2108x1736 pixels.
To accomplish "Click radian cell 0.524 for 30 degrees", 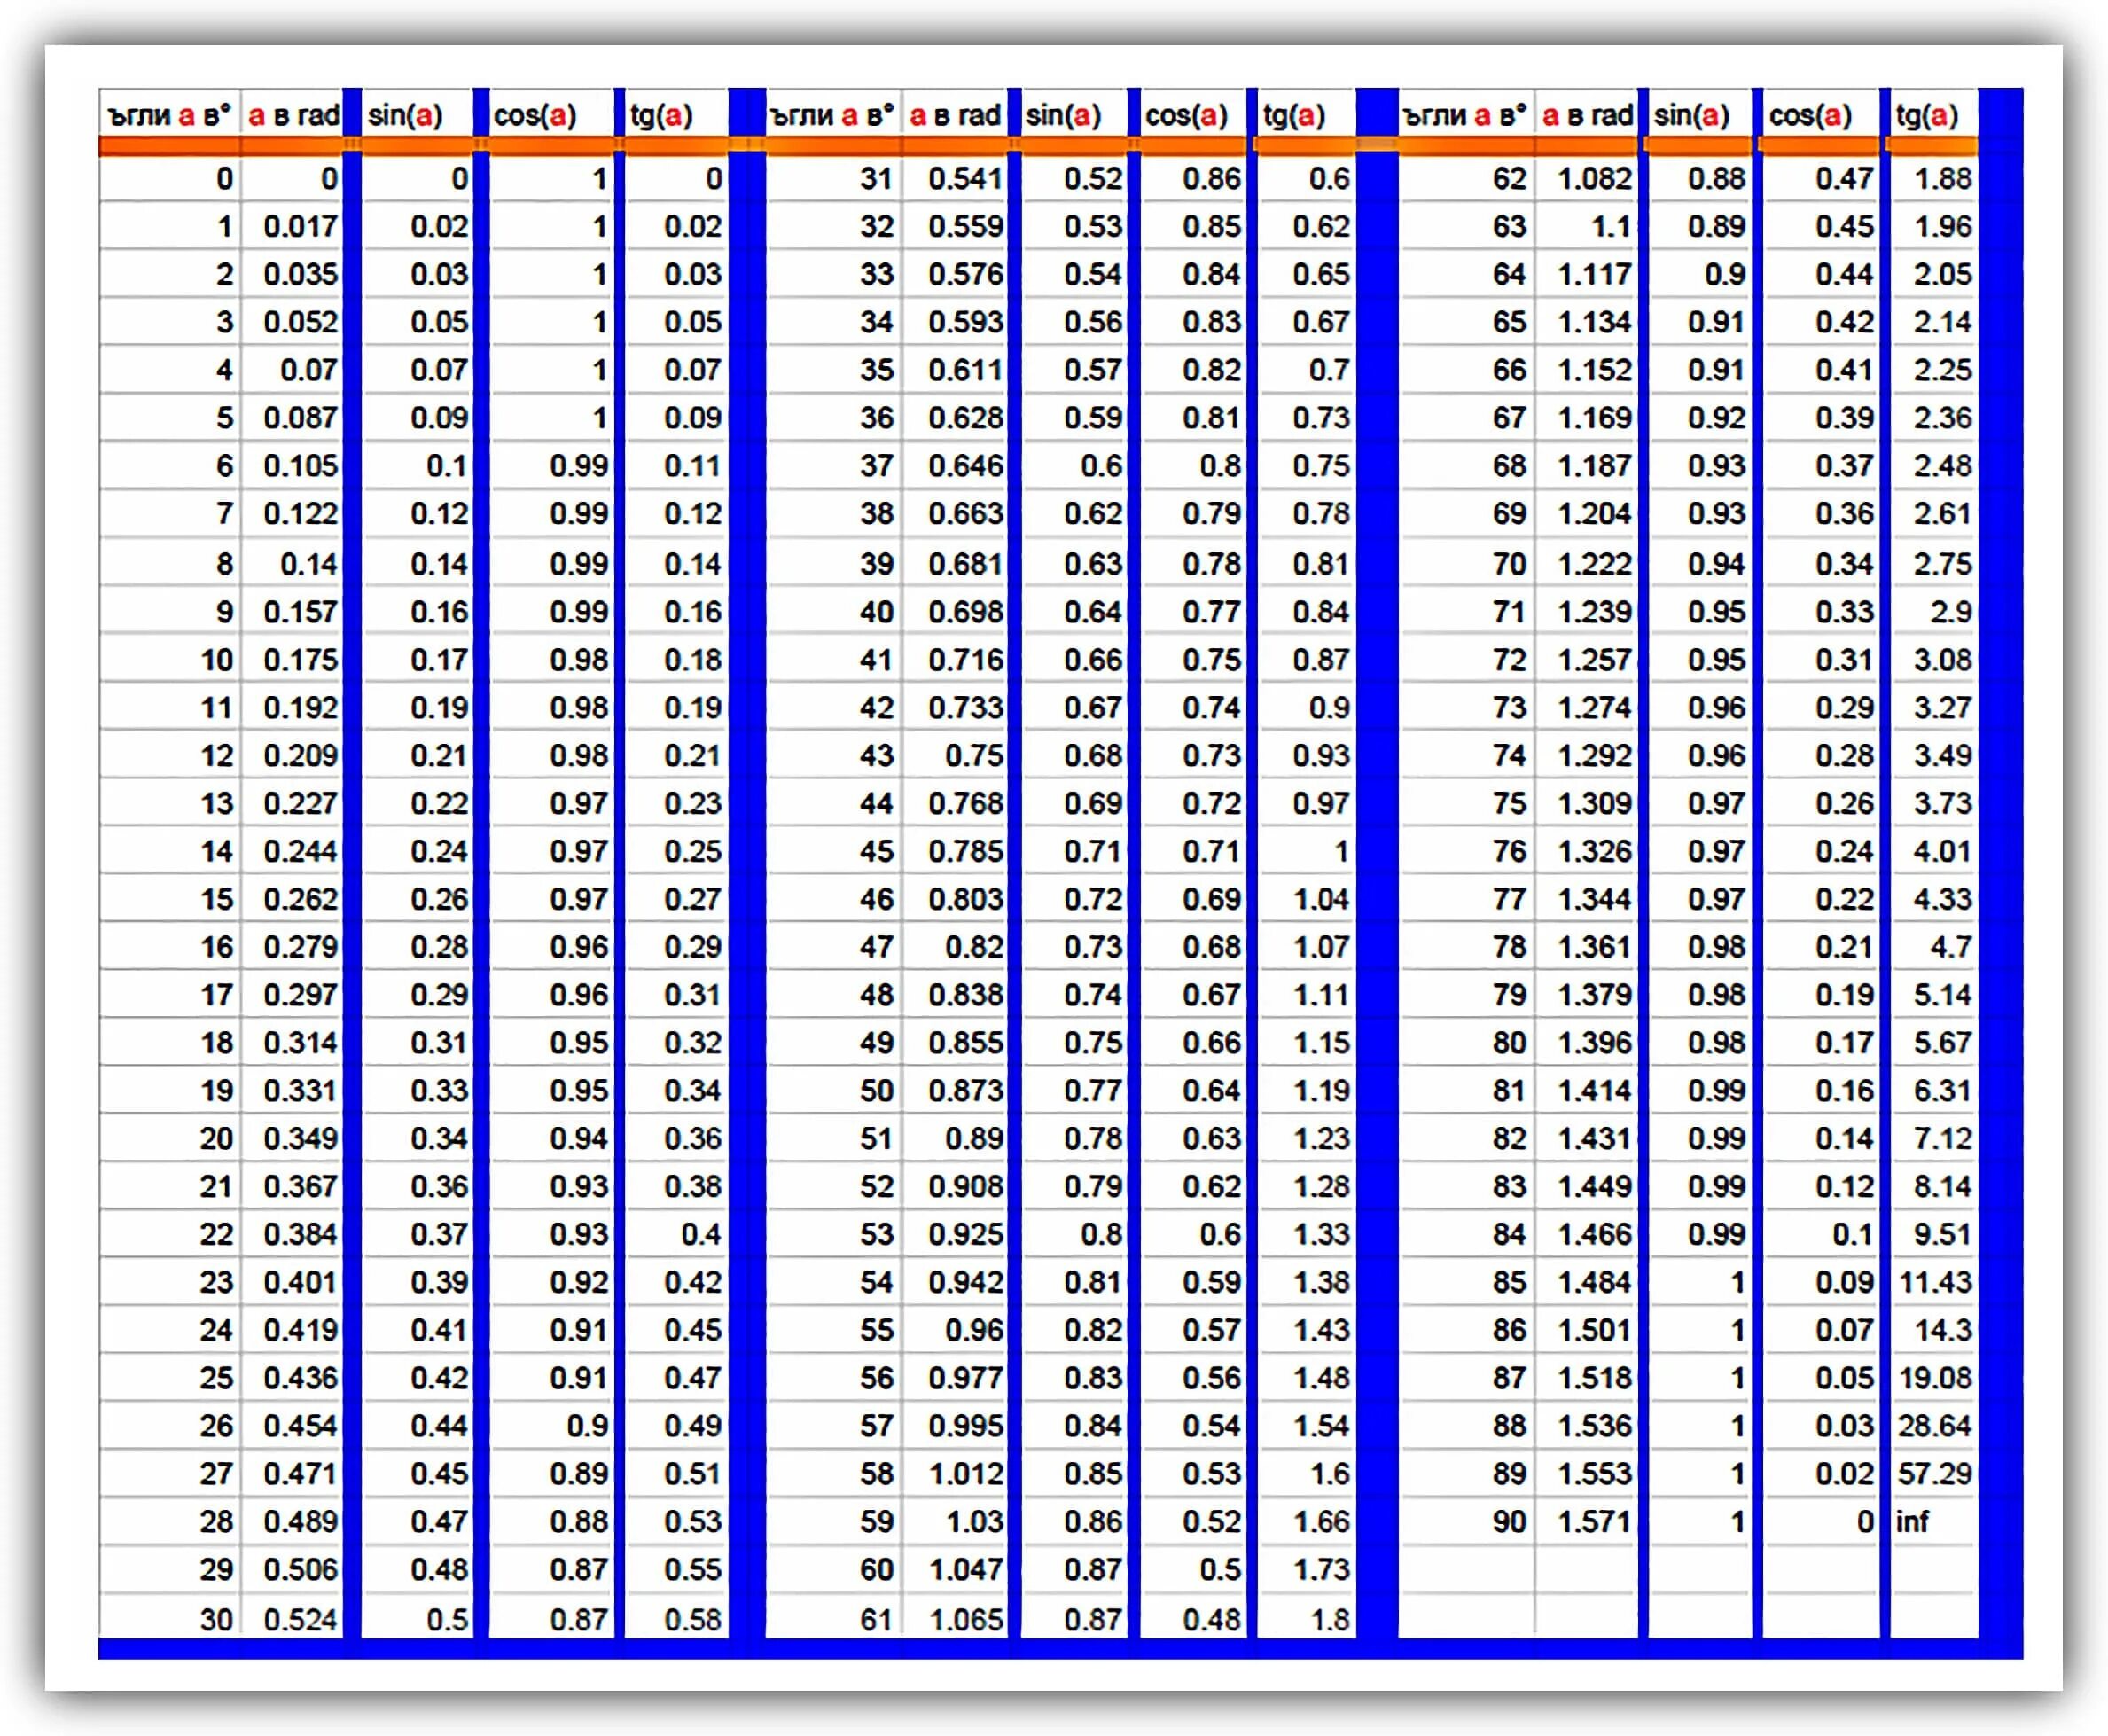I will [300, 1619].
